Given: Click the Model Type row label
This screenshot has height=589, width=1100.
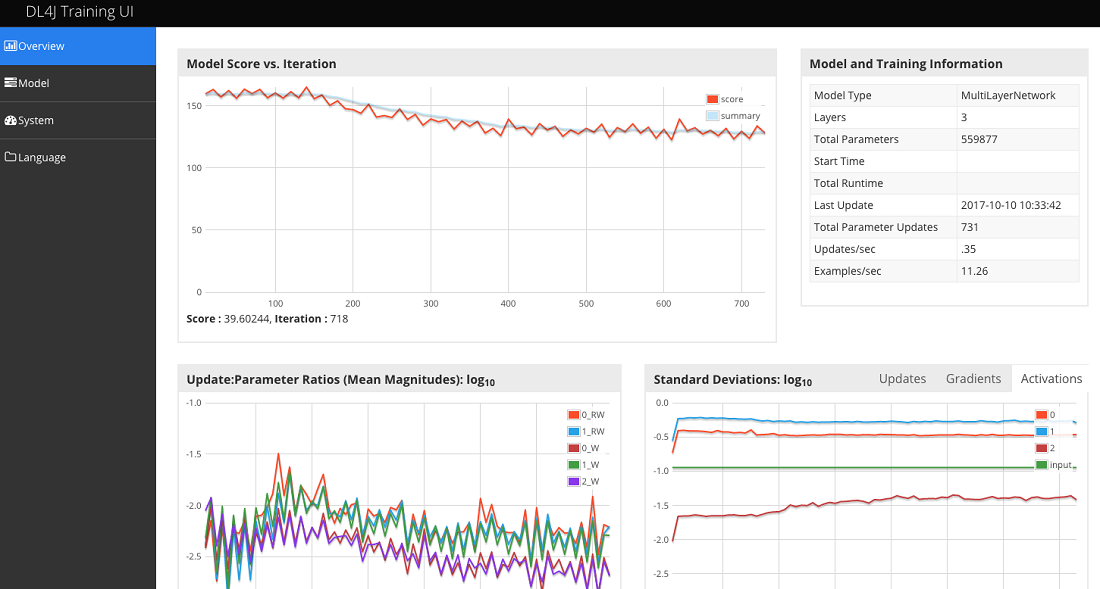Looking at the screenshot, I should click(843, 95).
